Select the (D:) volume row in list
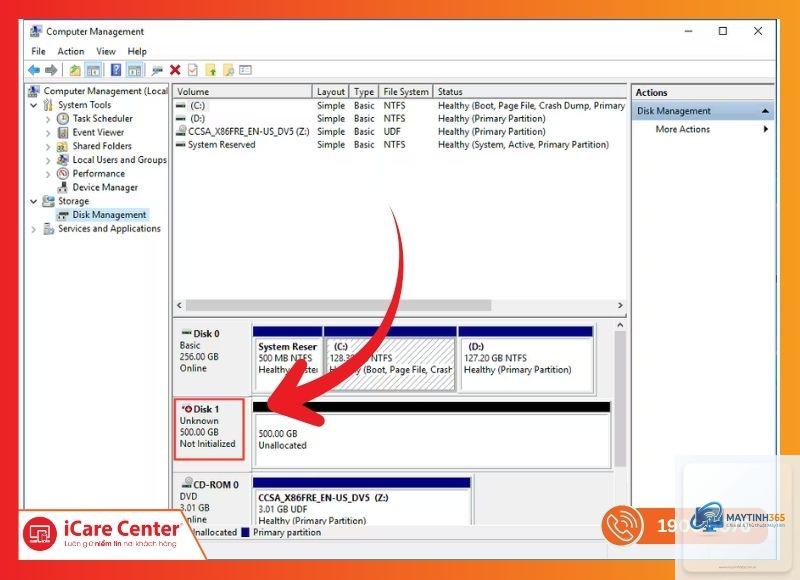 [x=400, y=118]
